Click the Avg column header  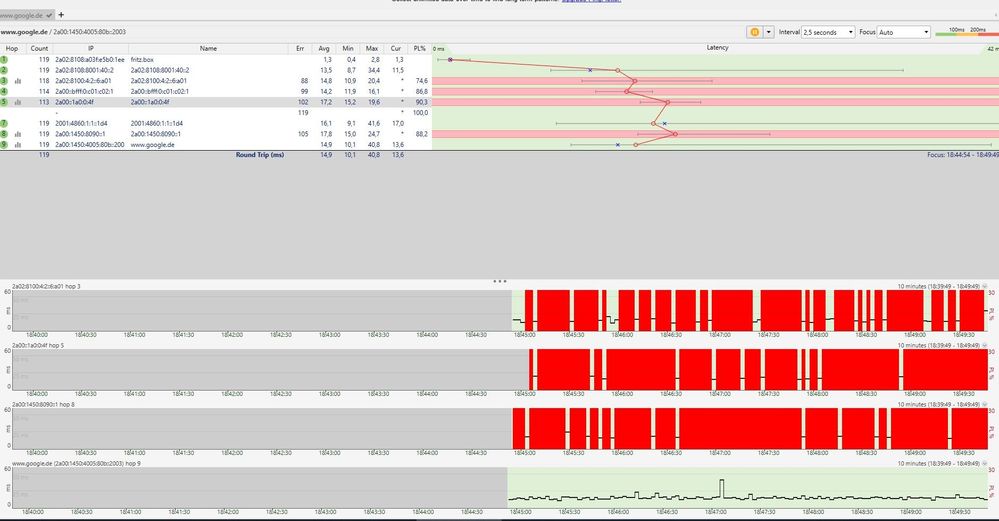(324, 48)
